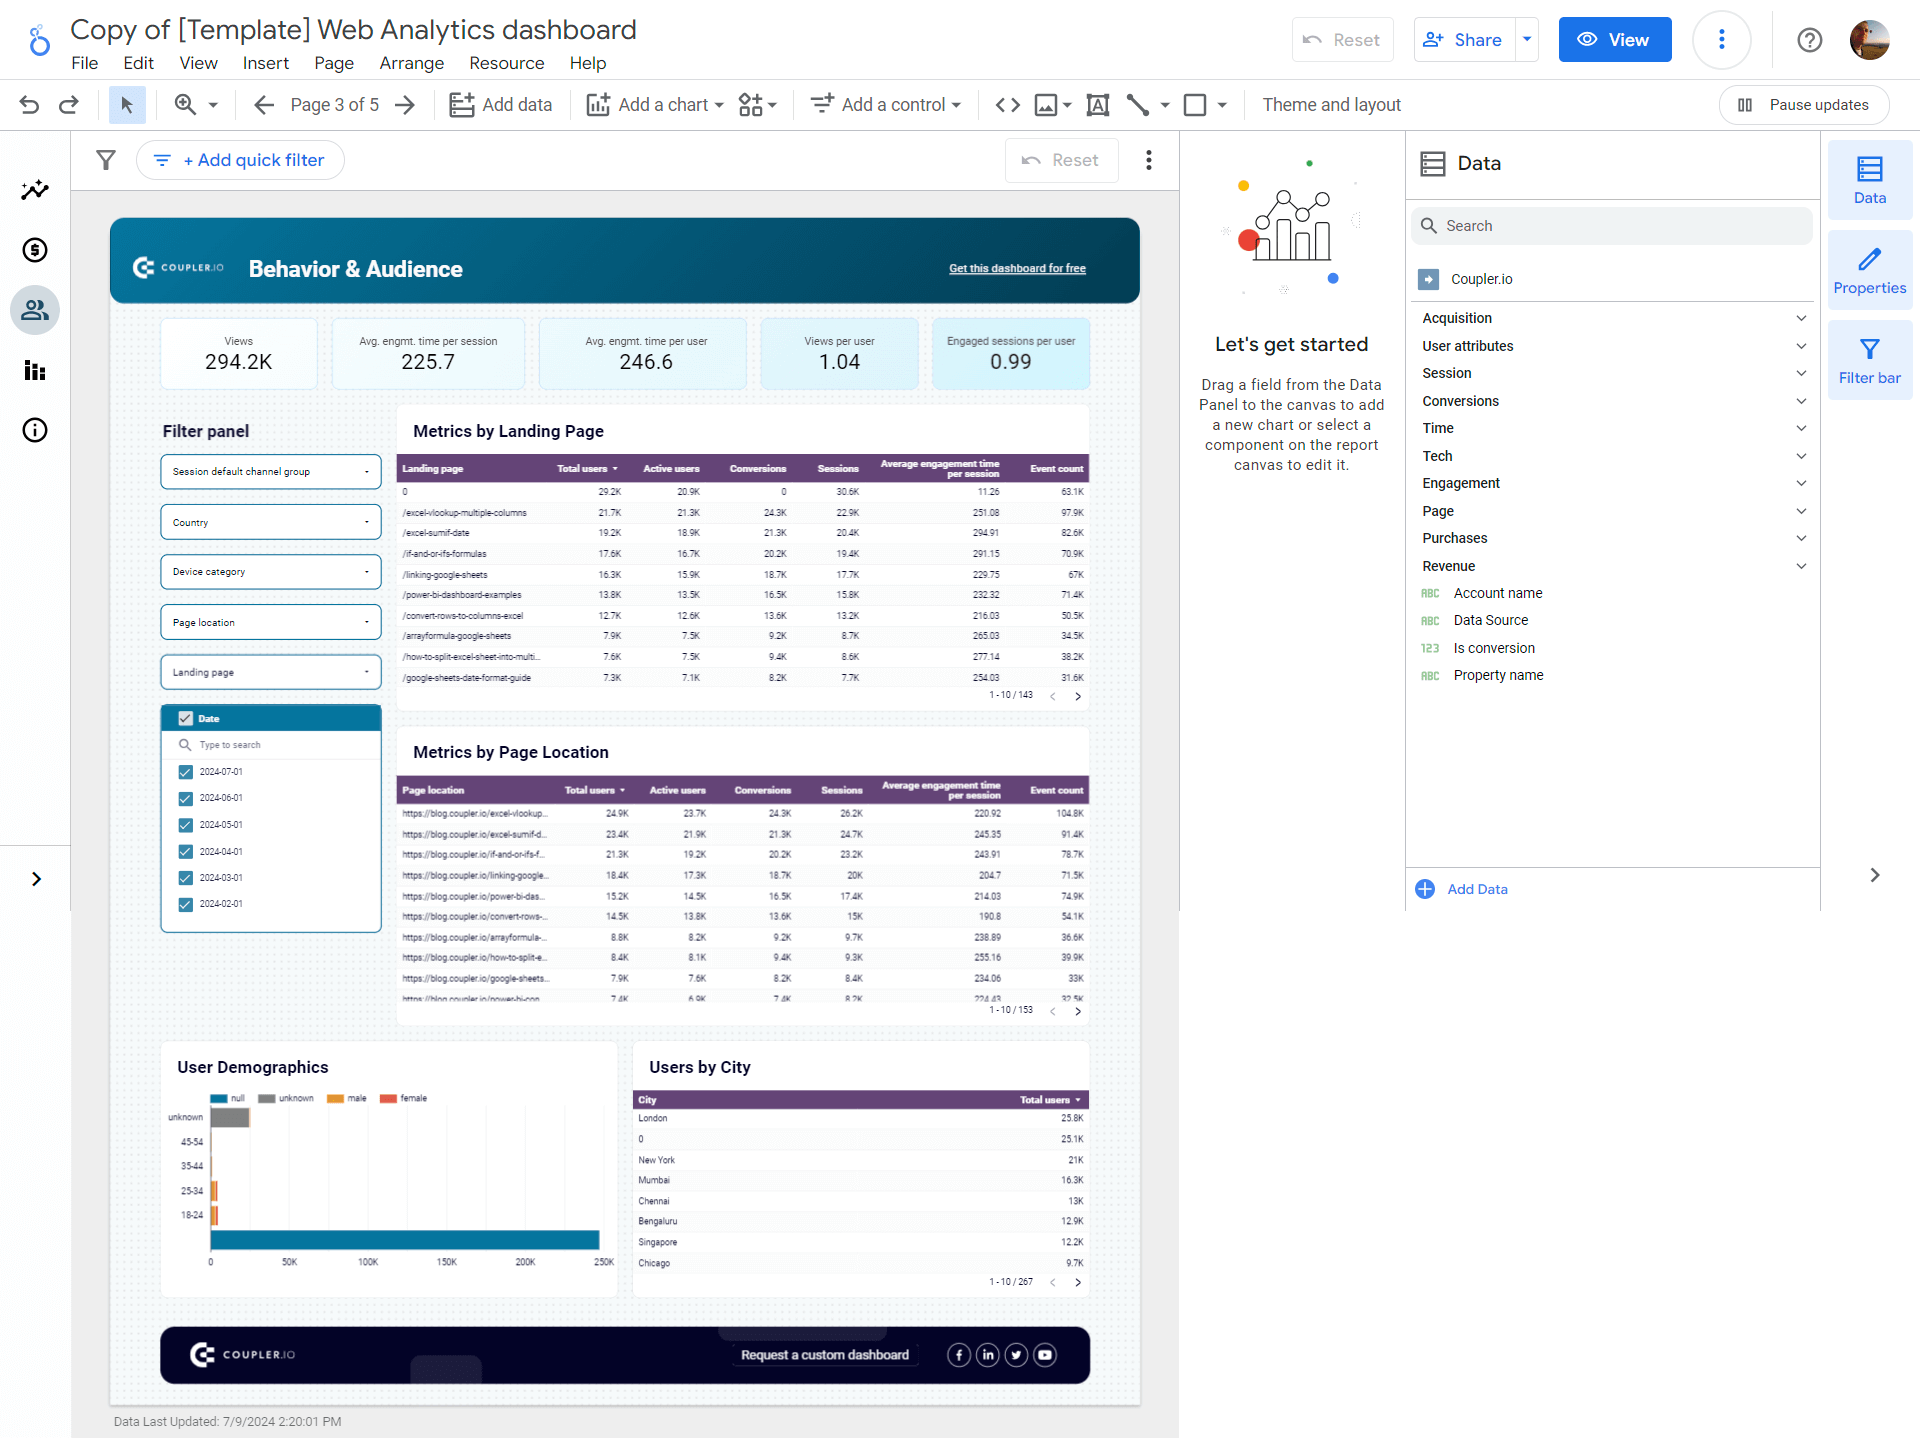
Task: Open the Share dropdown arrow
Action: click(x=1527, y=40)
